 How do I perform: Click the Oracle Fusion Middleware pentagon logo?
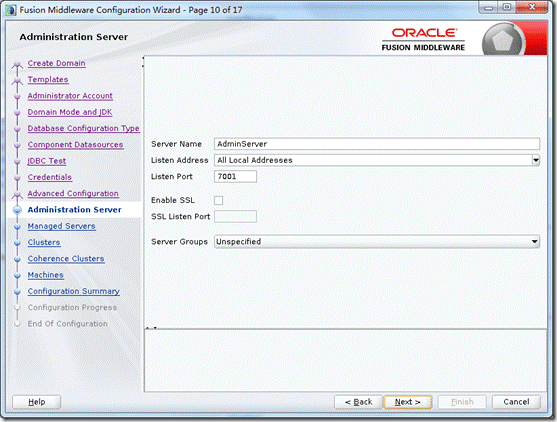503,40
